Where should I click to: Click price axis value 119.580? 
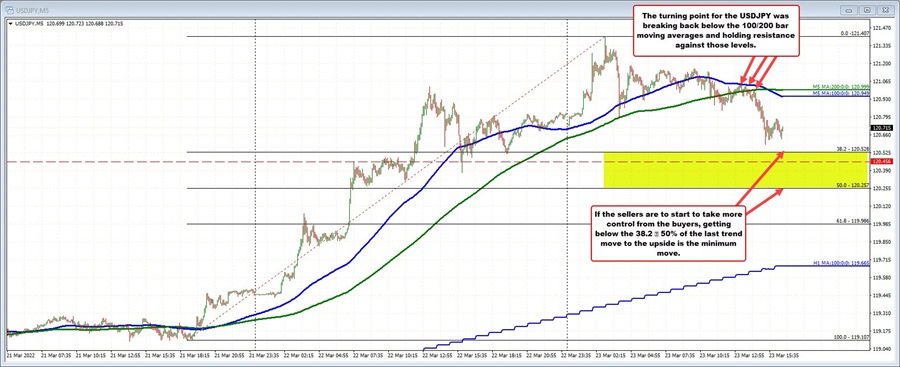pos(882,277)
